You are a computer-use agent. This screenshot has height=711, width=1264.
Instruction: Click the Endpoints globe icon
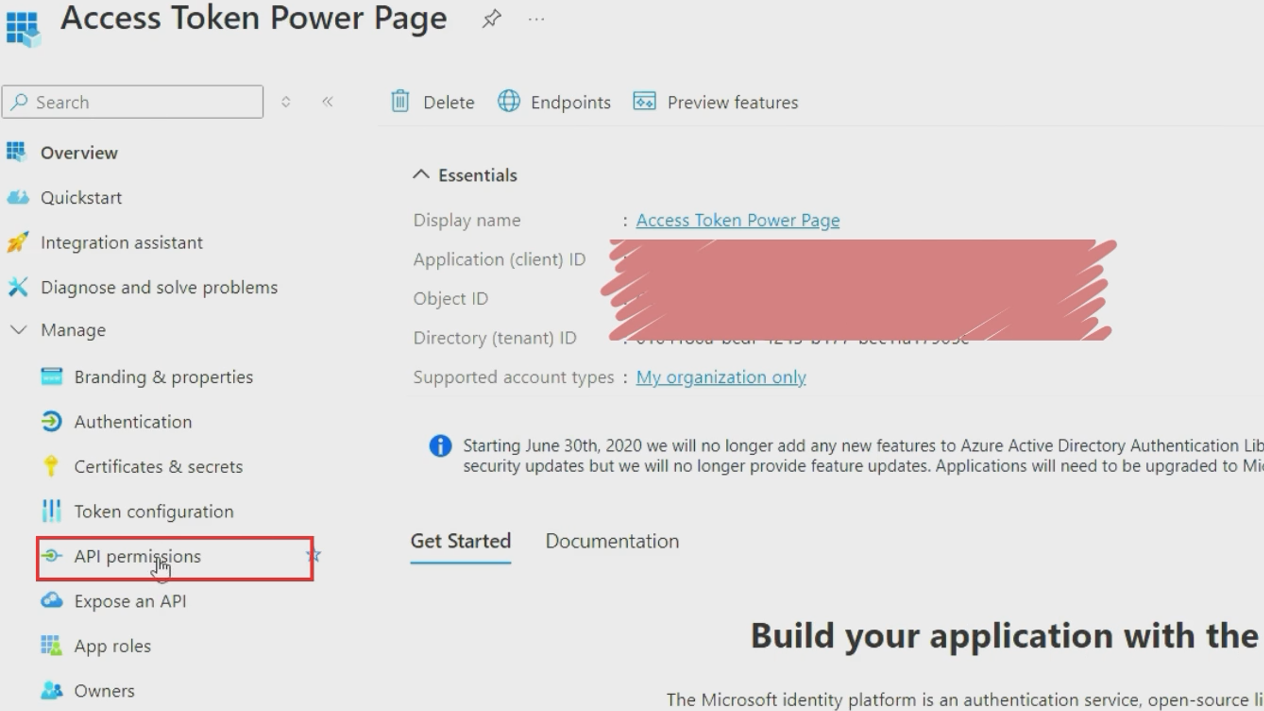tap(509, 101)
